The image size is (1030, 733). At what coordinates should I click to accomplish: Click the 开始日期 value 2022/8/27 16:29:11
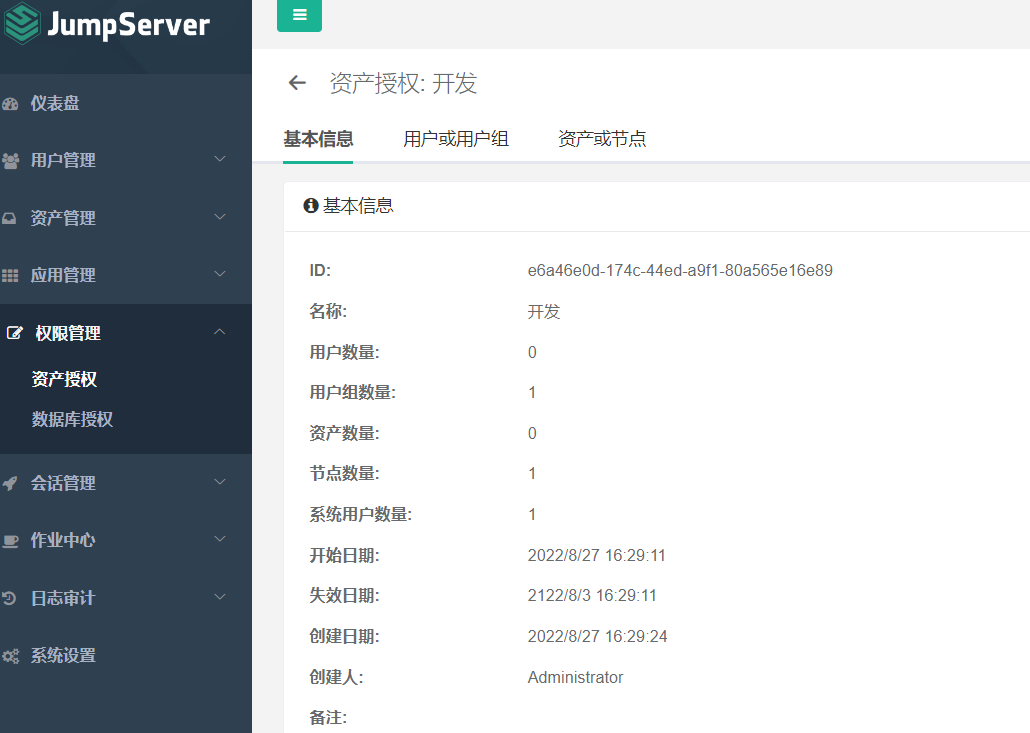596,556
